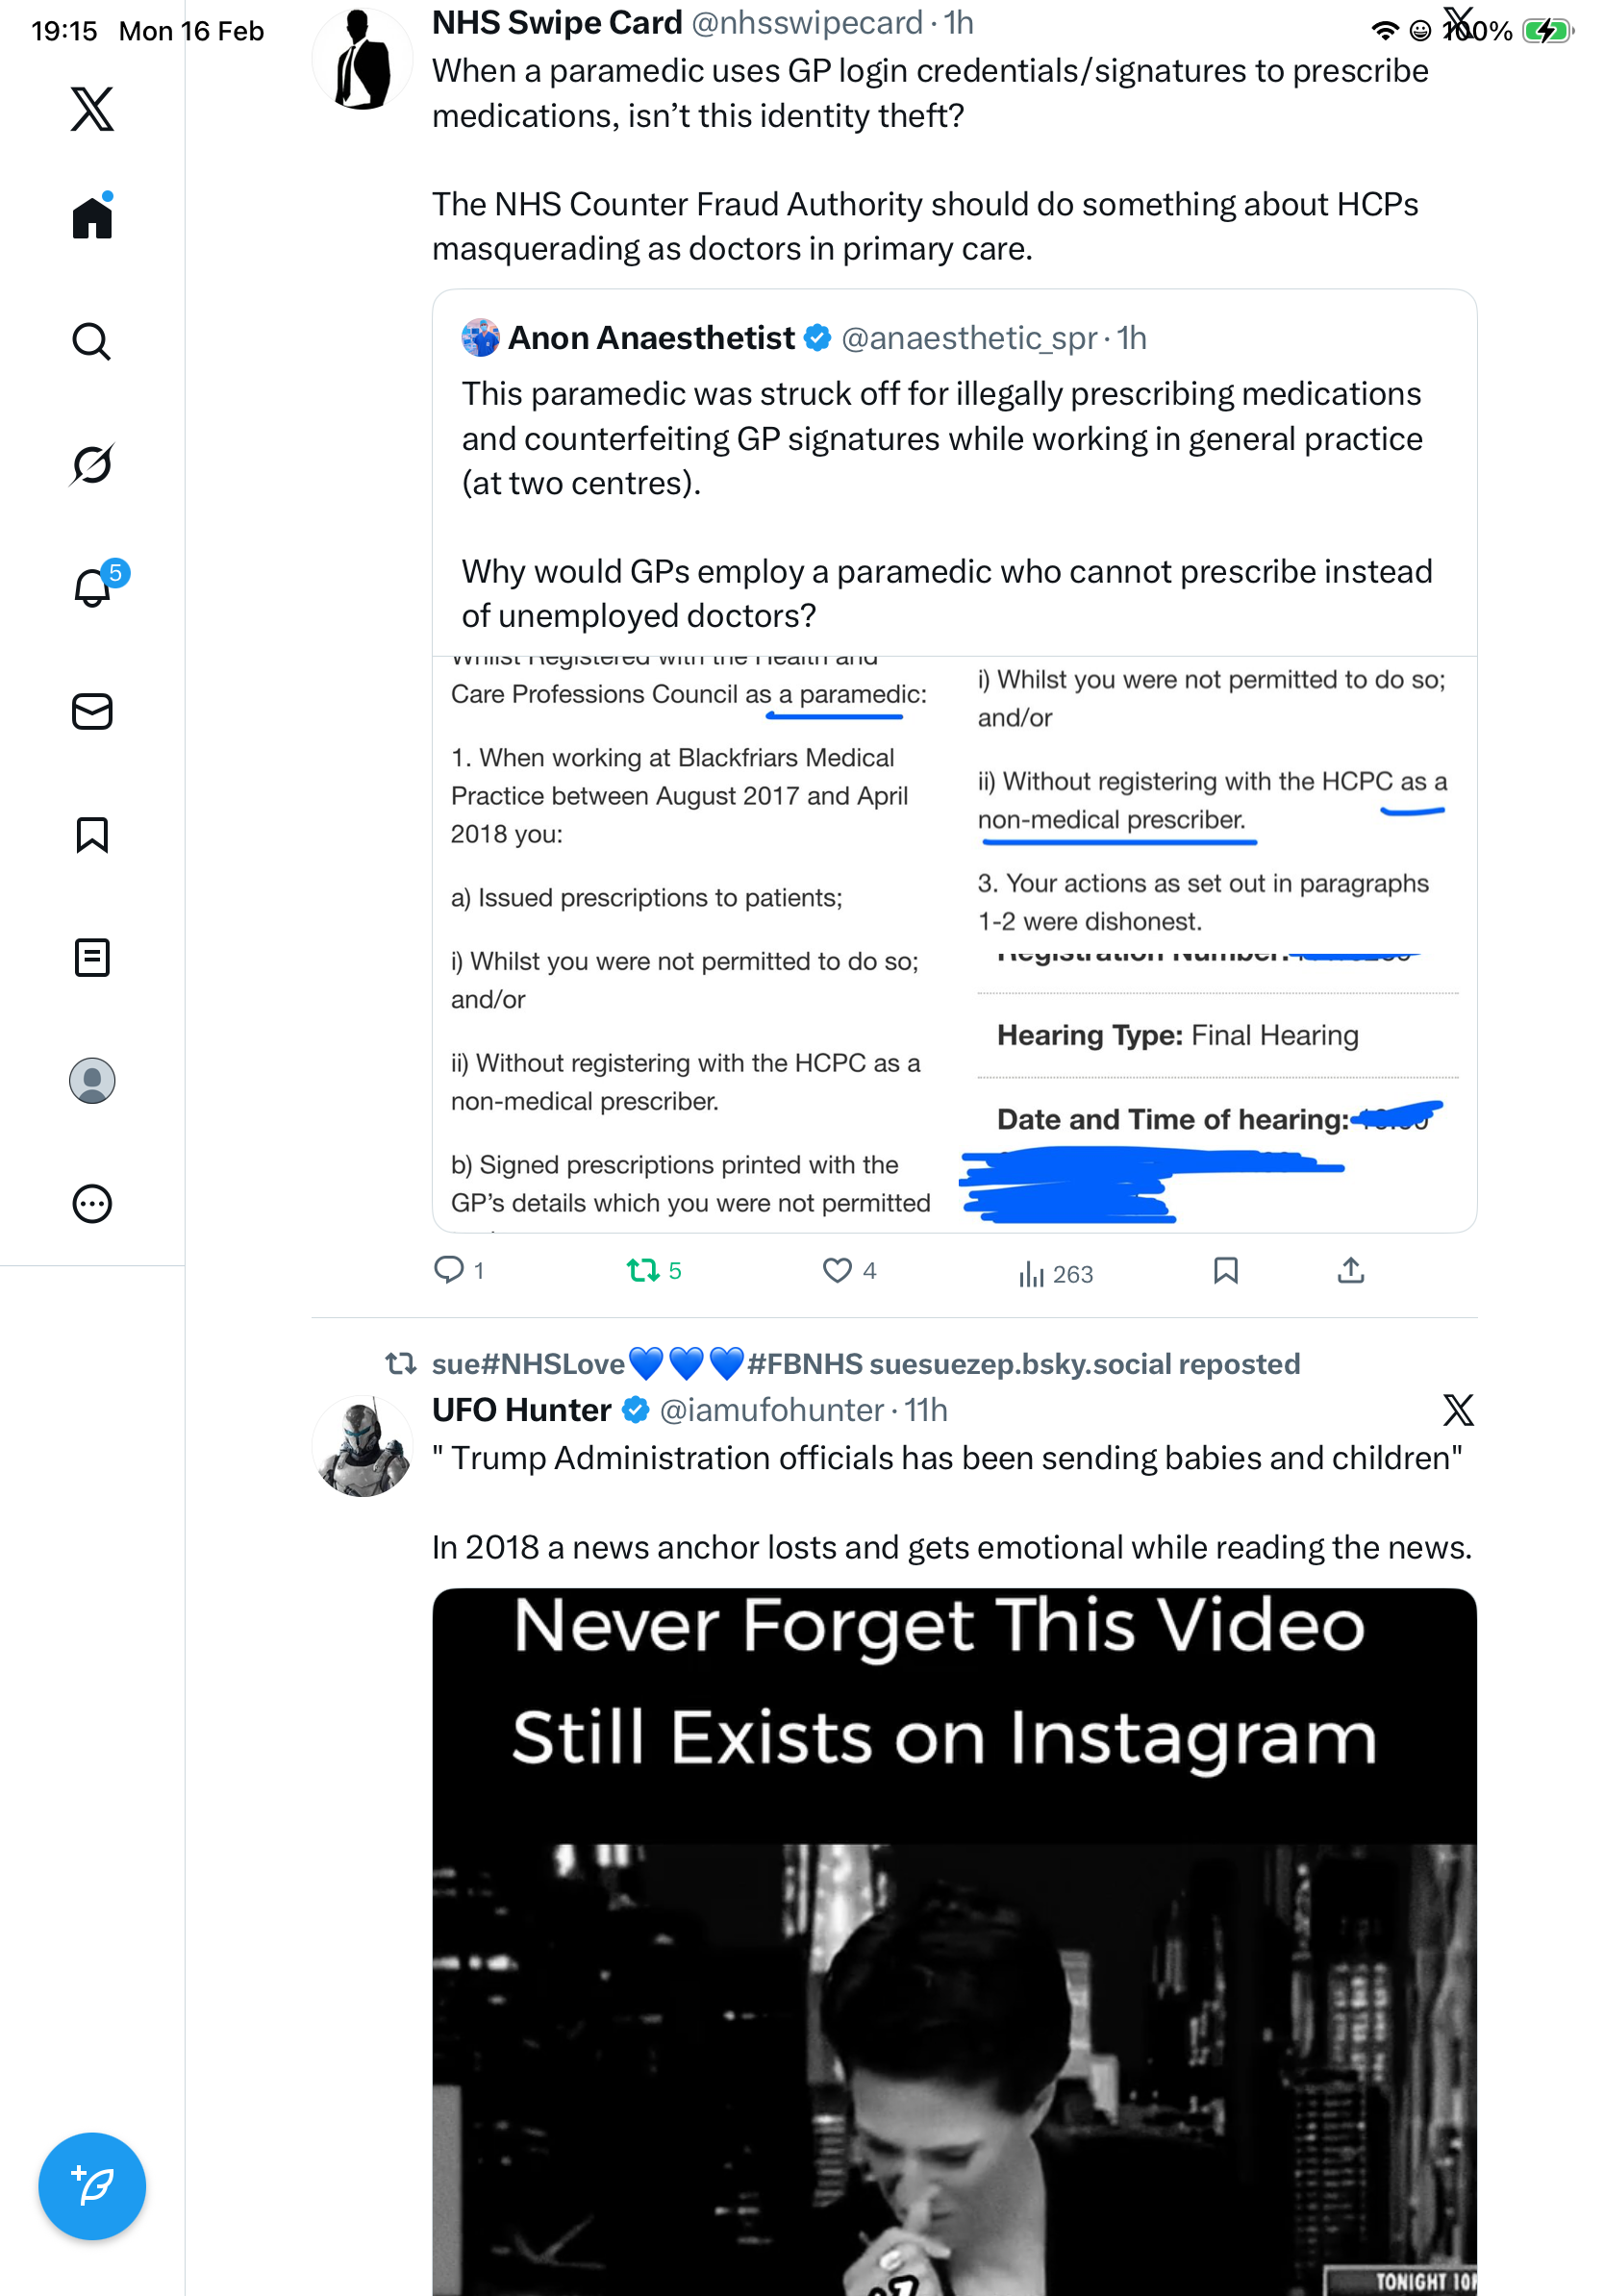
Task: Play the Never Forget This Video thumbnail
Action: pyautogui.click(x=954, y=1940)
